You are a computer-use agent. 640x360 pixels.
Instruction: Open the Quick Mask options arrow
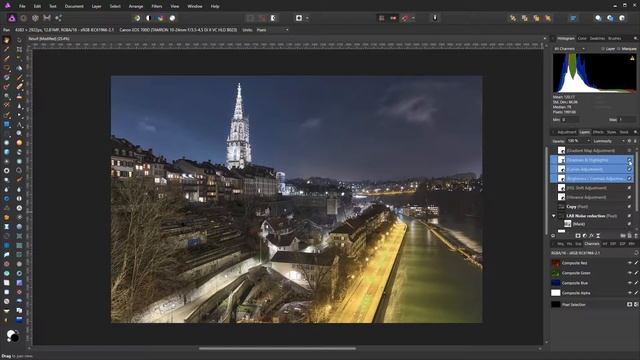coord(307,18)
